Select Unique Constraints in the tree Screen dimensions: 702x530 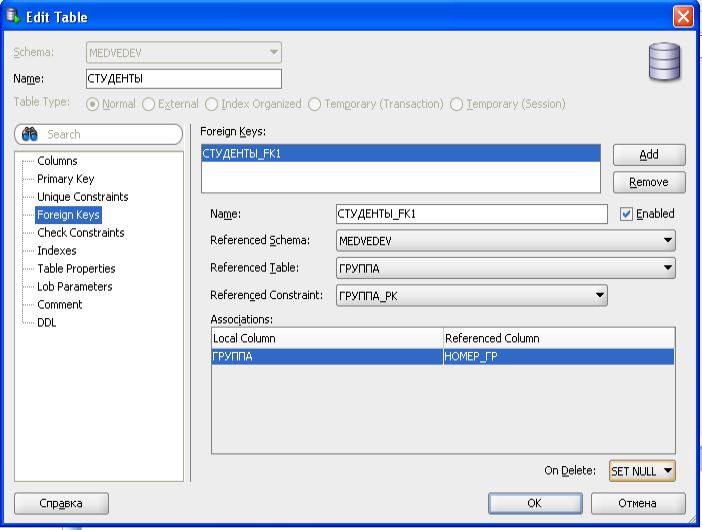pyautogui.click(x=83, y=197)
